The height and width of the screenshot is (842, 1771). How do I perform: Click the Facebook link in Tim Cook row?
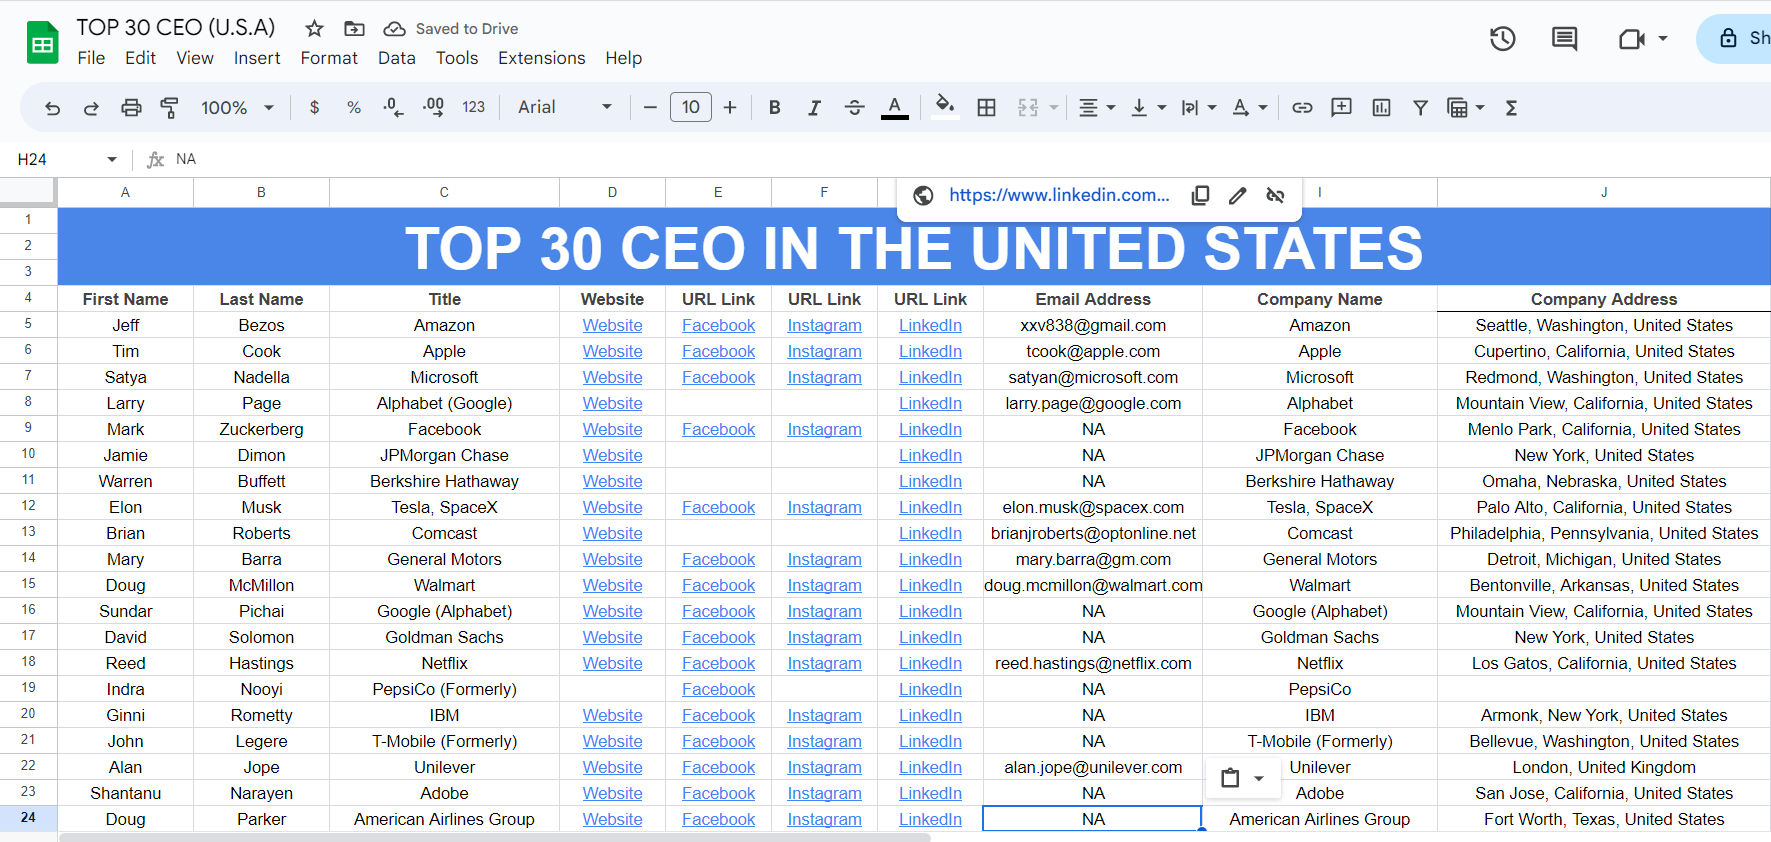[719, 351]
